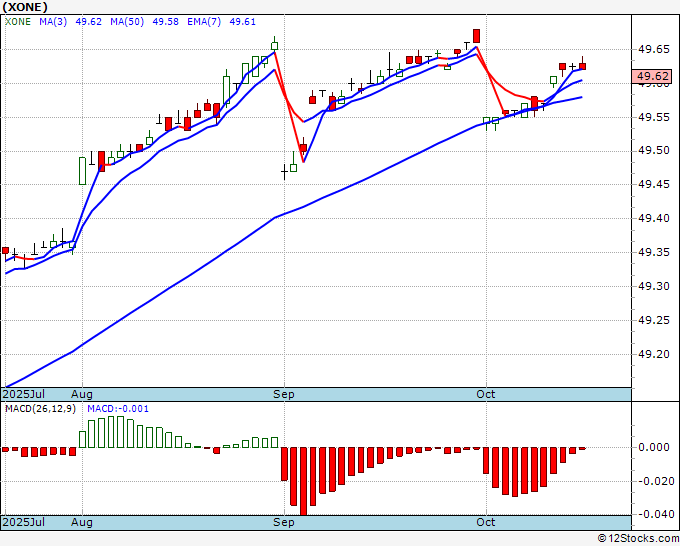
Task: Click the Sep label on MACD axis
Action: [x=284, y=522]
